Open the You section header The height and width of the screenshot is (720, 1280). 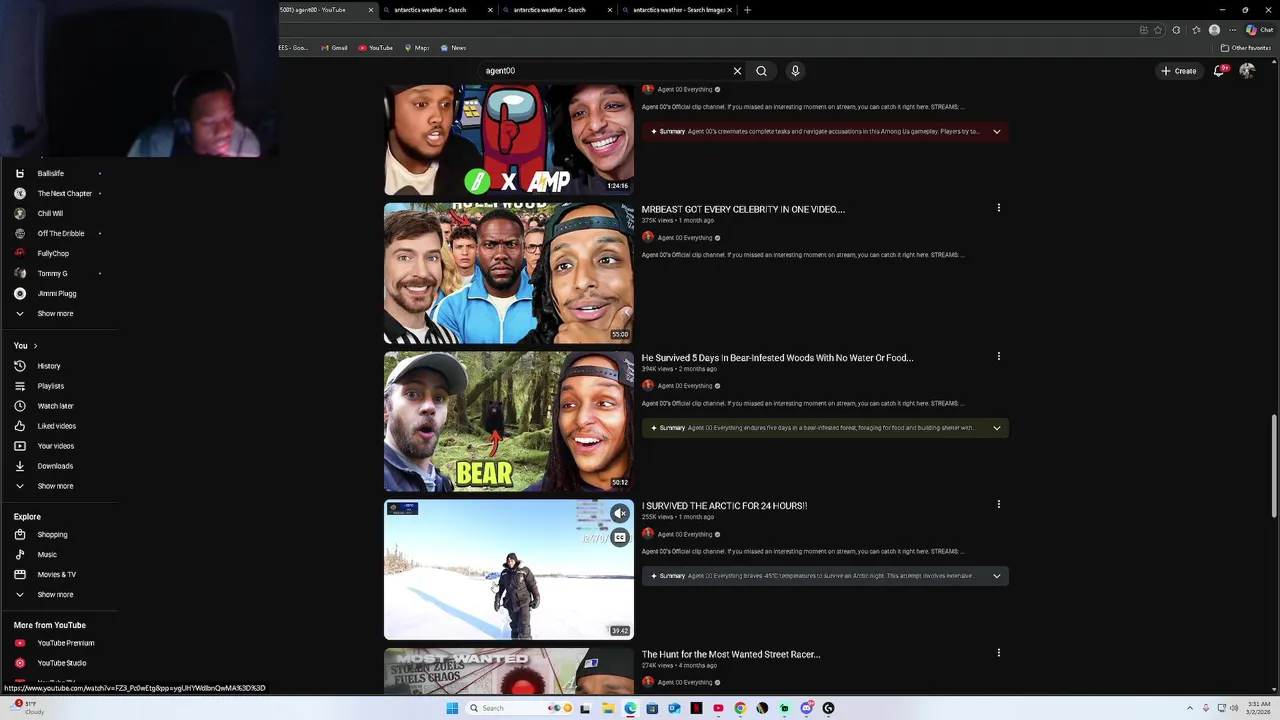pos(25,346)
